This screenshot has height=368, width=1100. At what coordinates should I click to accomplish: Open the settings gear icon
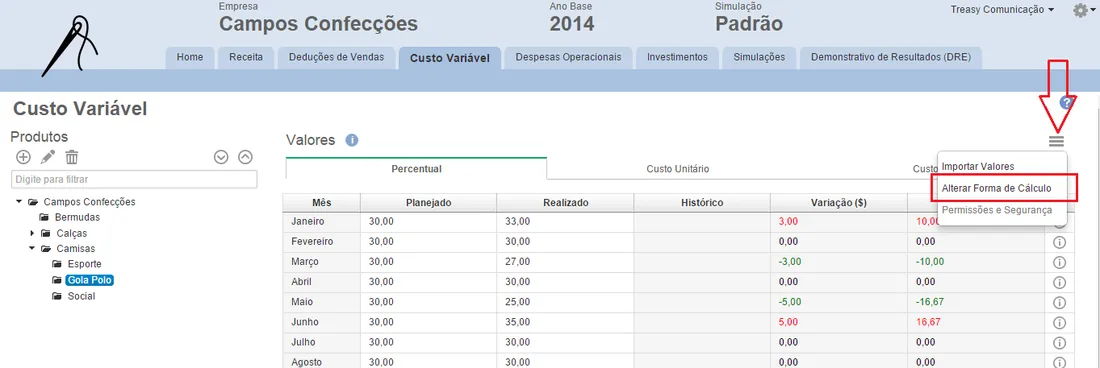click(x=1081, y=11)
